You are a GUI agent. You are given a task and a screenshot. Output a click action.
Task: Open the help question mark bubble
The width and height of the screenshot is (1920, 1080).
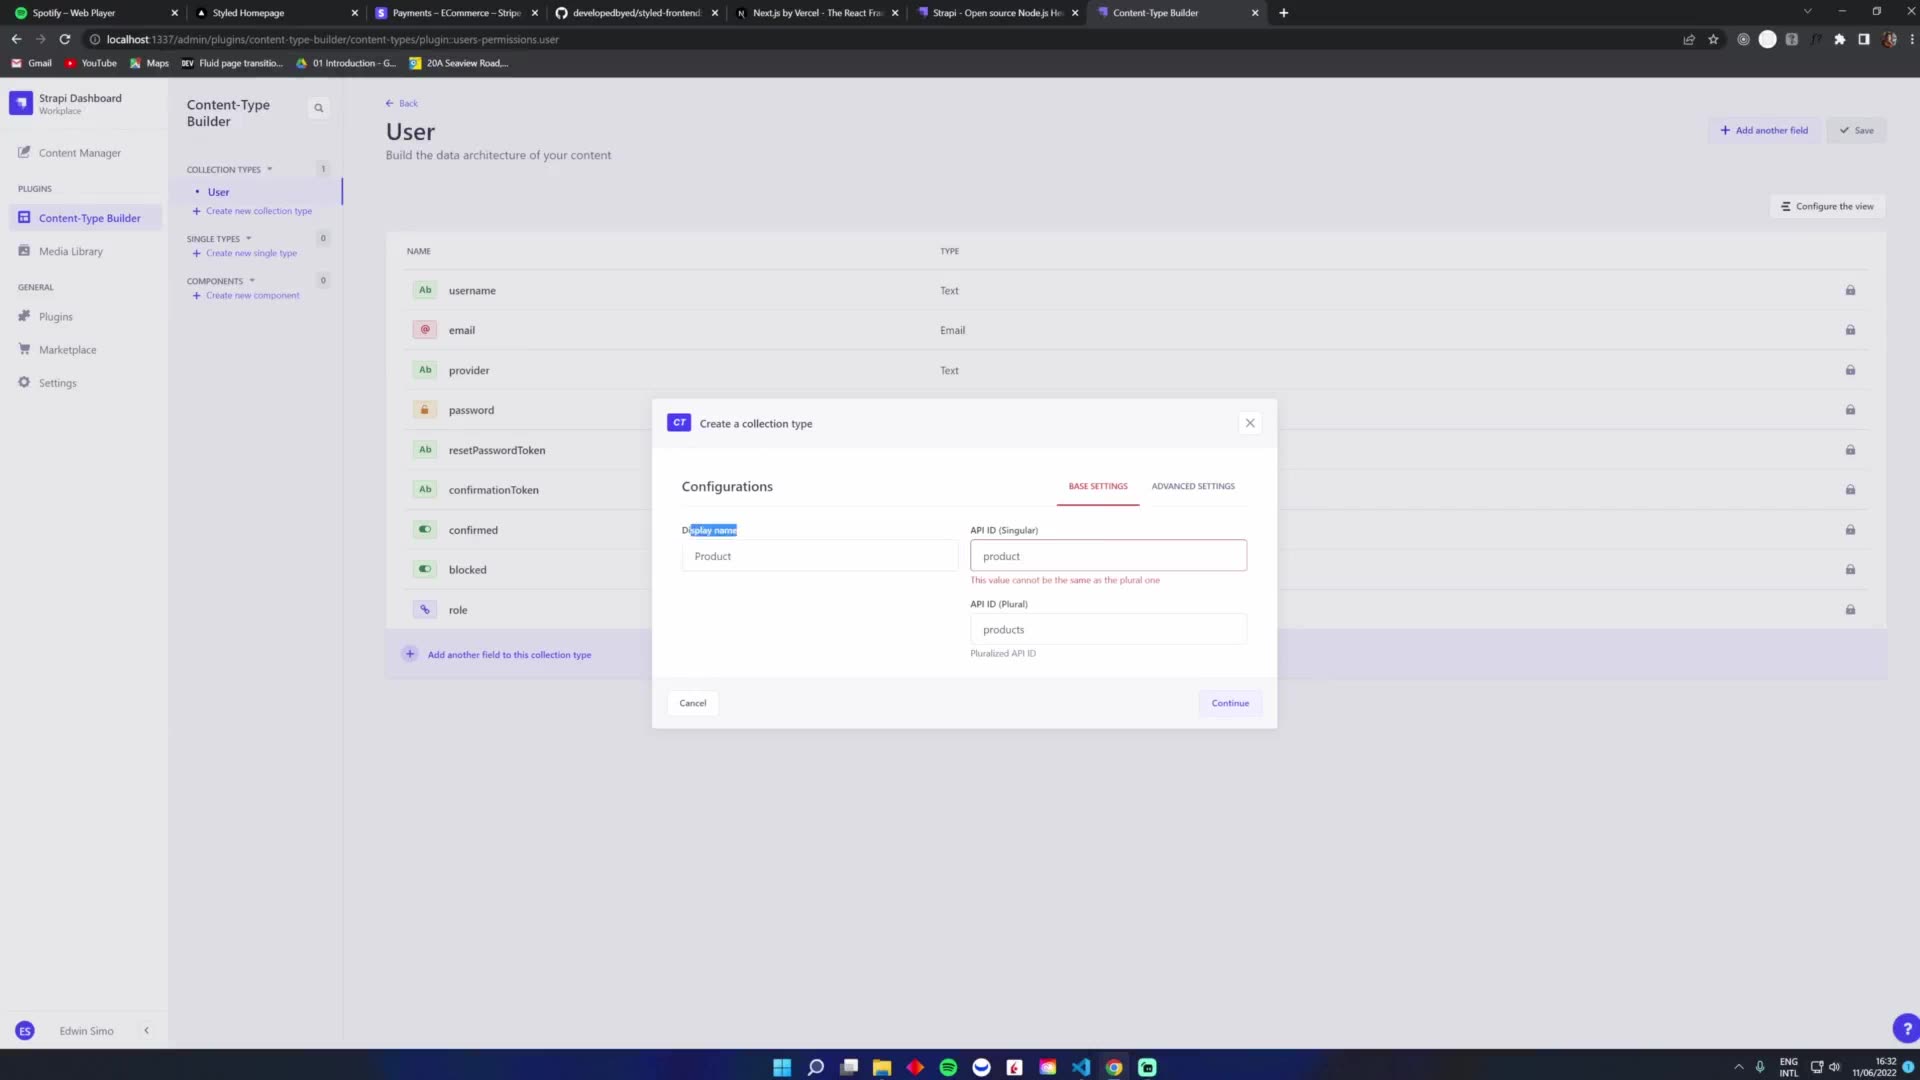1906,1028
